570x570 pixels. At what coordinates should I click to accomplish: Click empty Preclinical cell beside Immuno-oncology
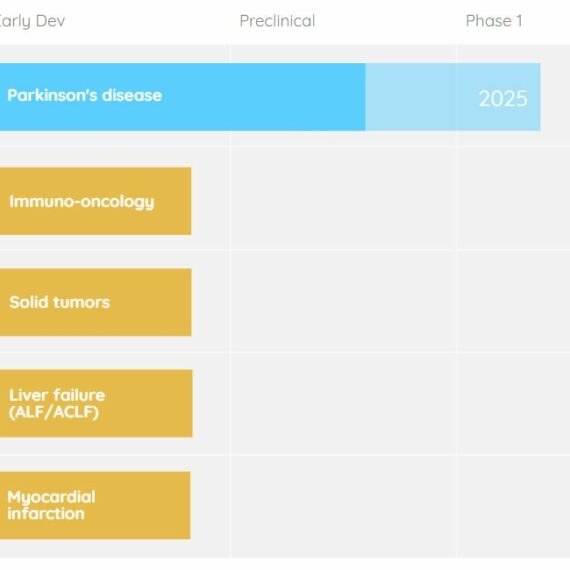(x=343, y=198)
